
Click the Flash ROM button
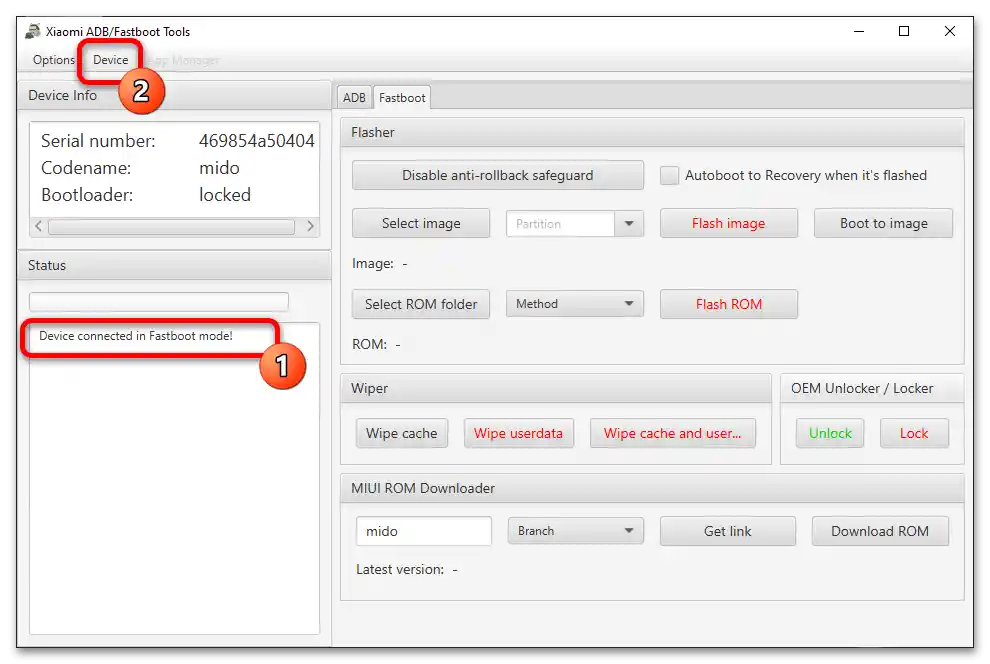click(x=729, y=304)
